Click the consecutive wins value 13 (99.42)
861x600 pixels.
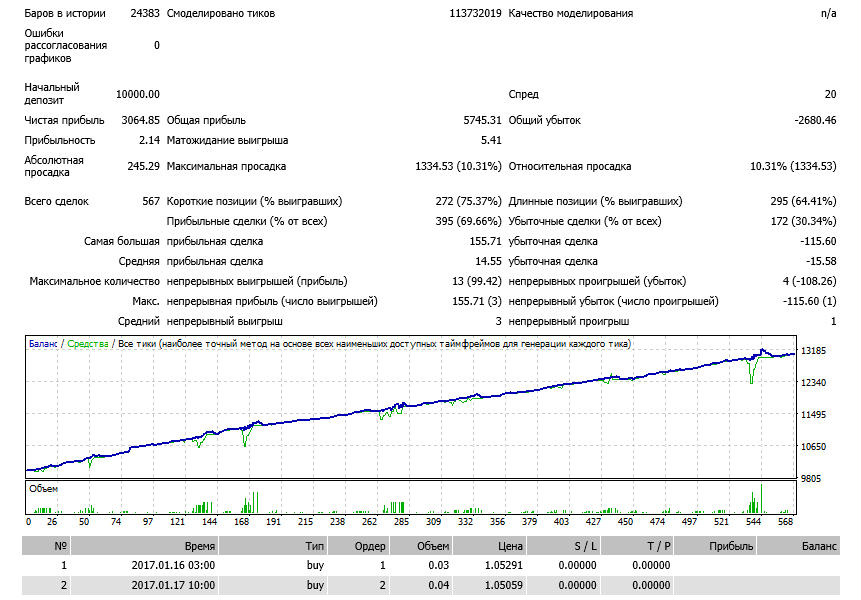477,281
